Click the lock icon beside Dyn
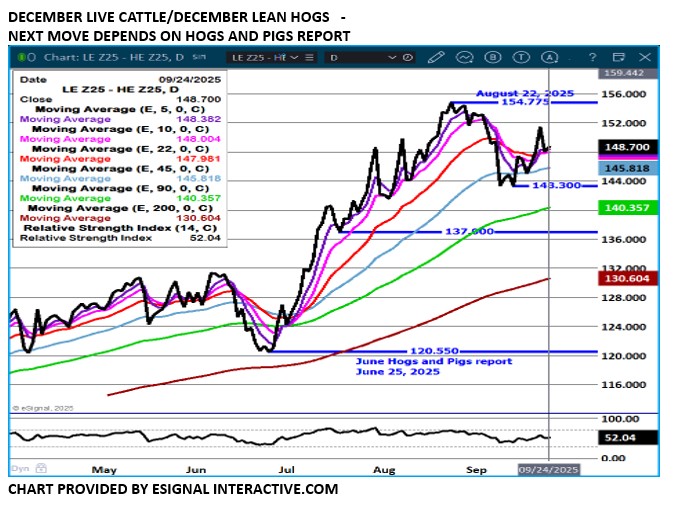 click(41, 468)
